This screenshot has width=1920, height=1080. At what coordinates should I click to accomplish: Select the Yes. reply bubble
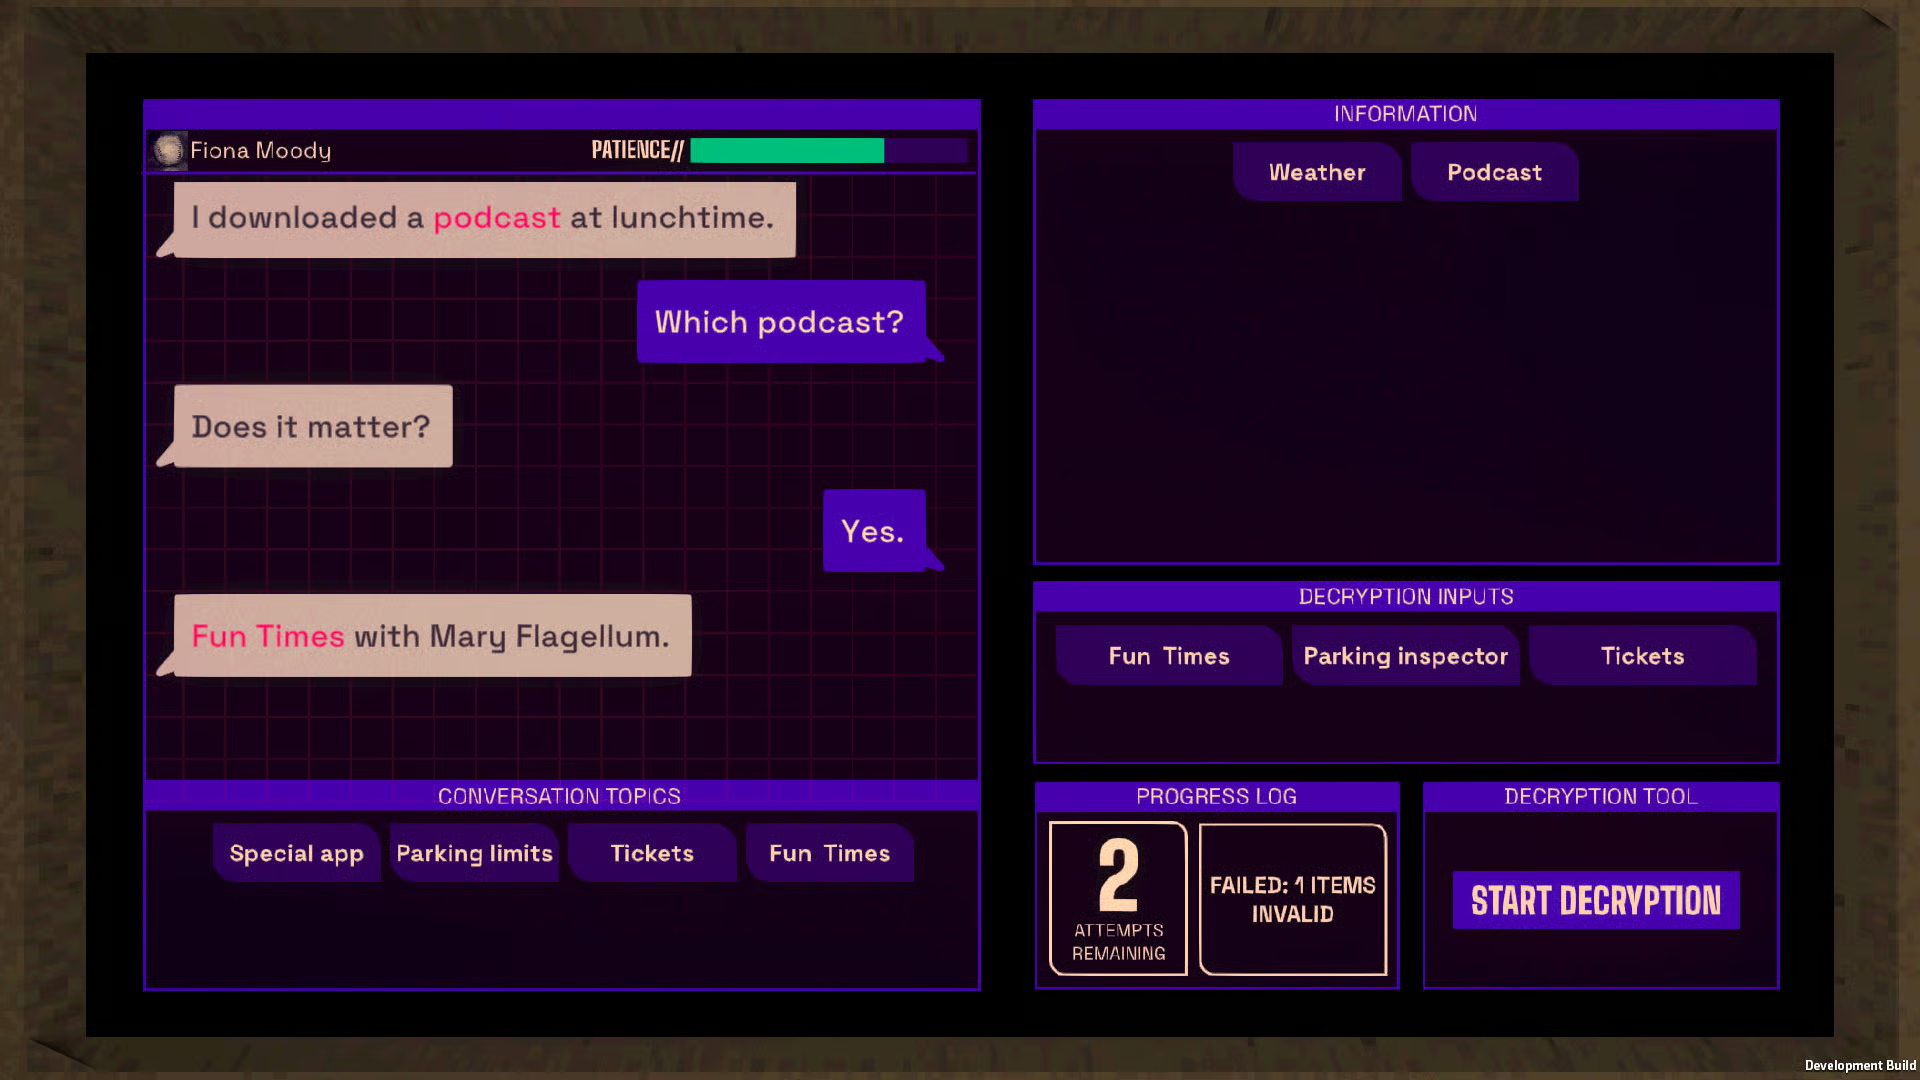[x=875, y=531]
